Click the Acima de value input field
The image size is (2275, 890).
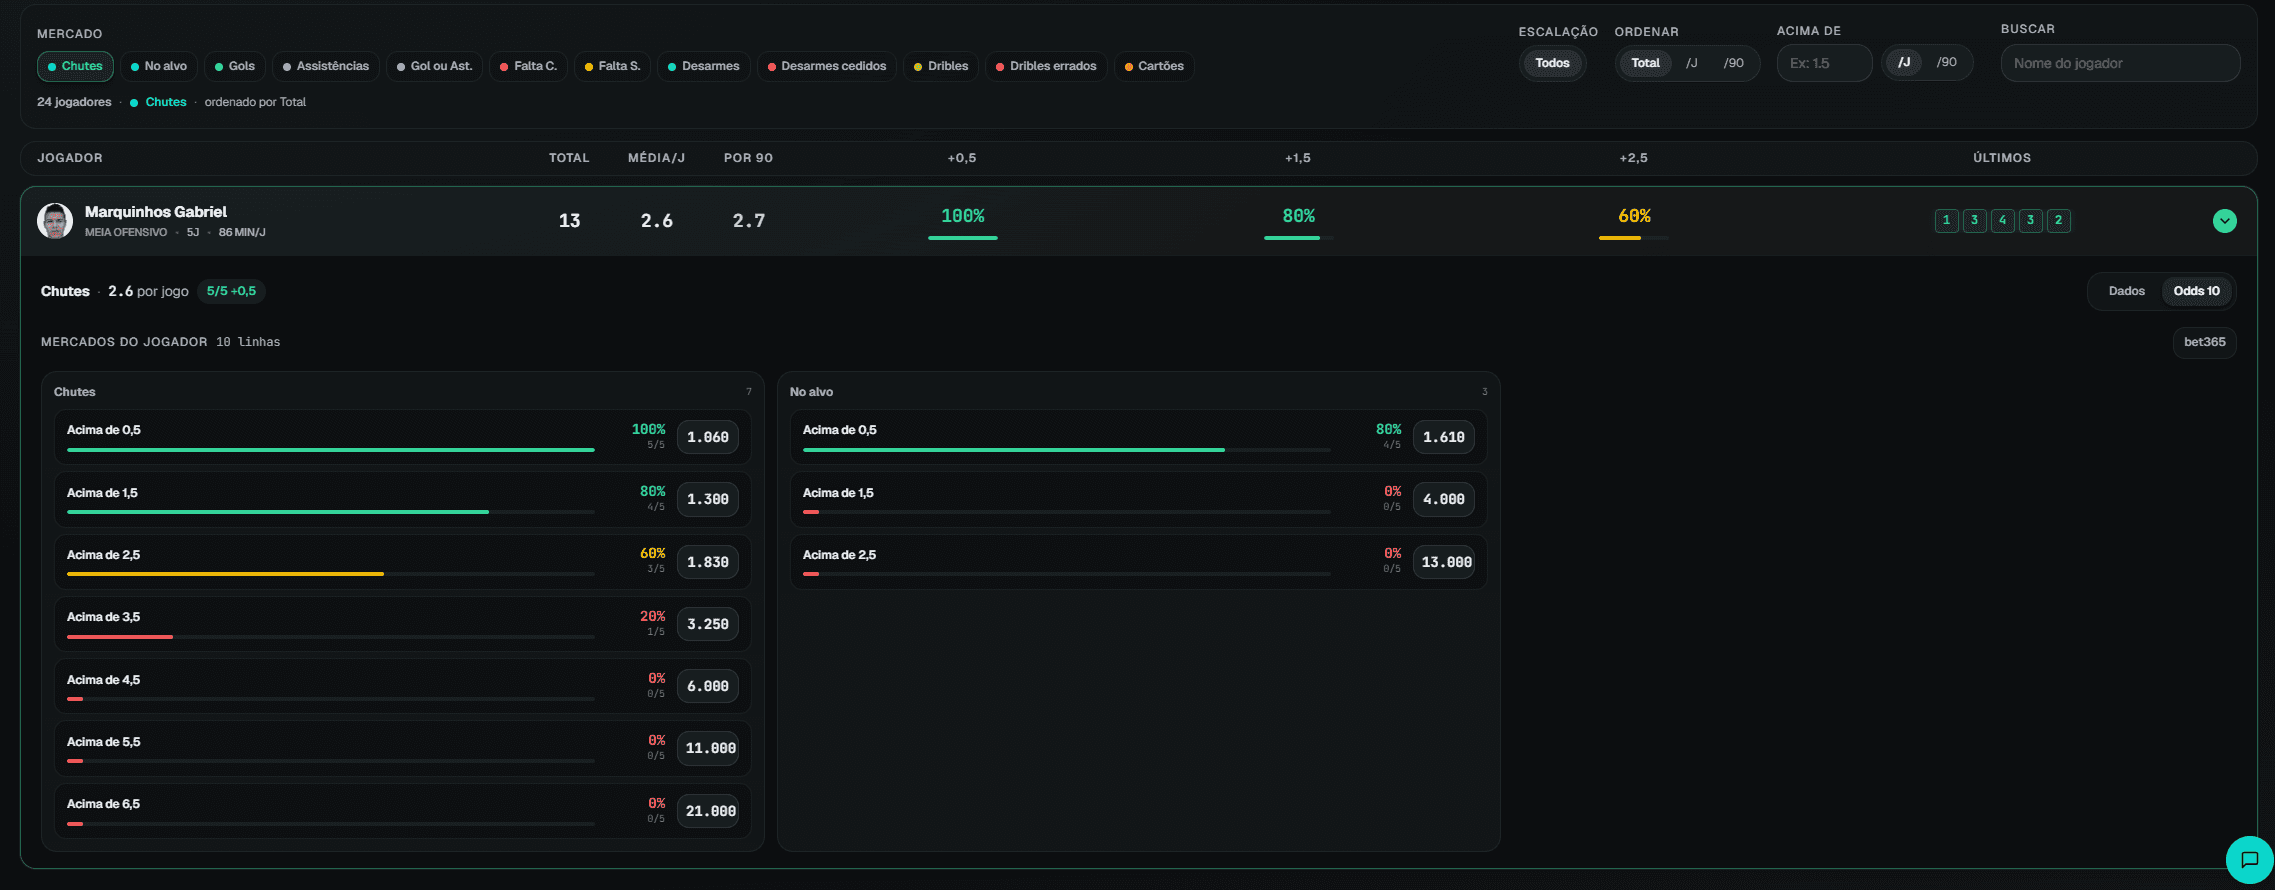1824,63
